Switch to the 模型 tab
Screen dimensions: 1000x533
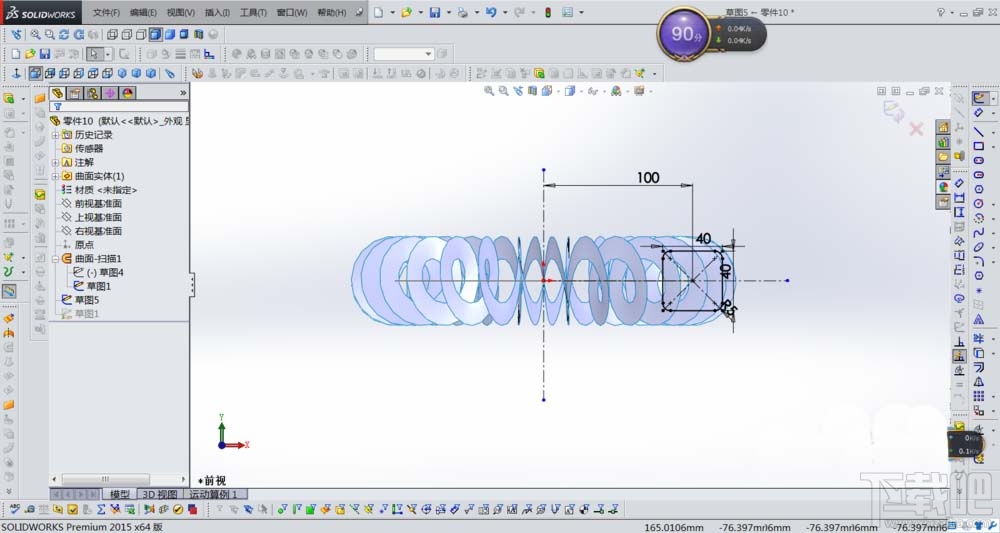point(119,494)
